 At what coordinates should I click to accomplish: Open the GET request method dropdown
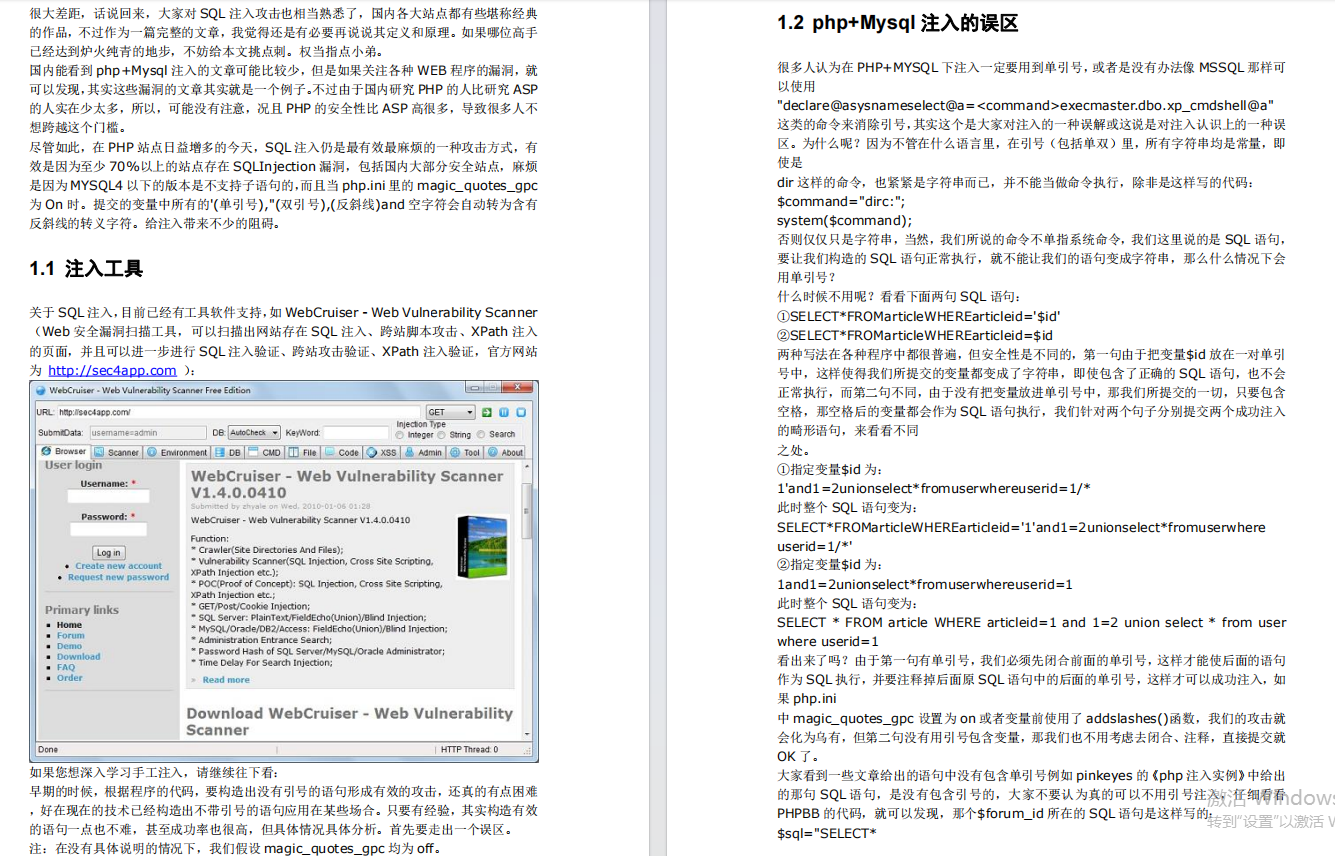(x=450, y=412)
